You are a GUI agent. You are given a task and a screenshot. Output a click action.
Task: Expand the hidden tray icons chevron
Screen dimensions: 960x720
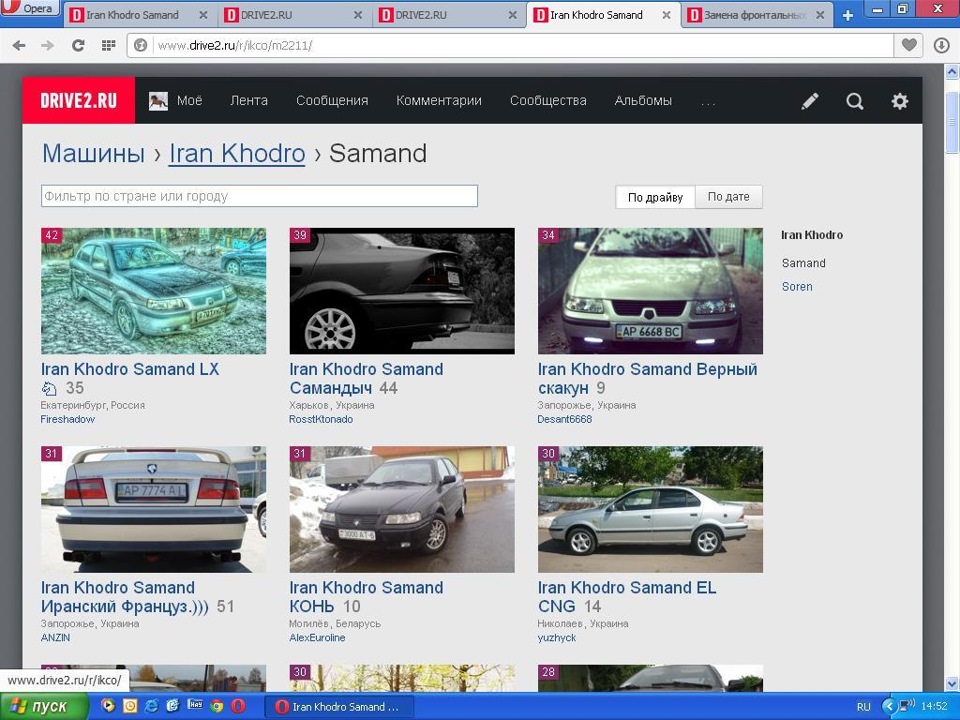(x=888, y=706)
